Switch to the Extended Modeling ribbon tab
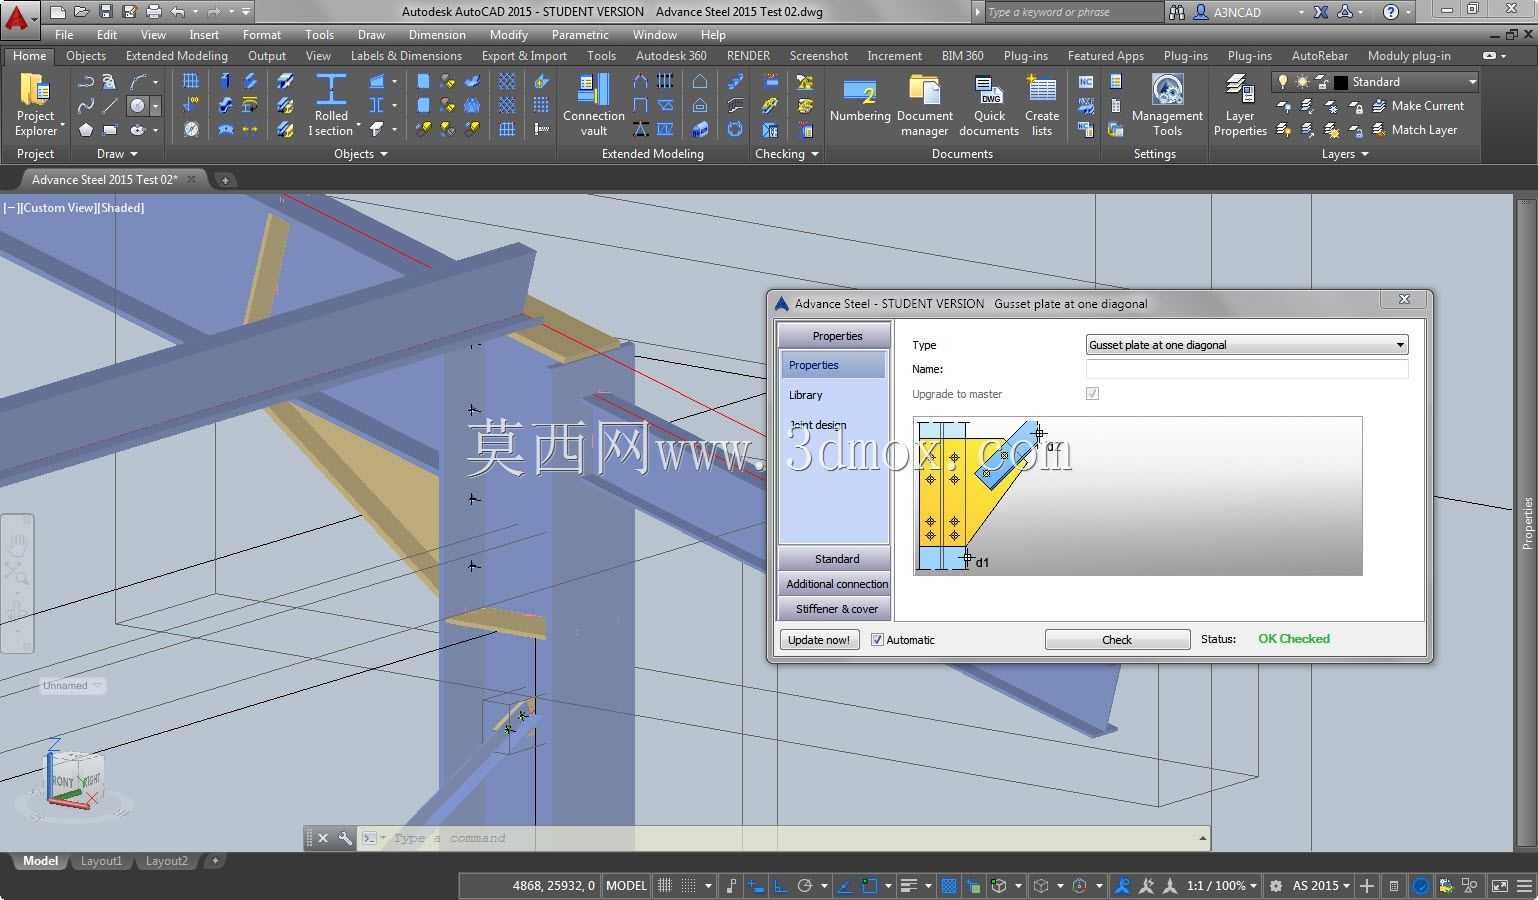1538x900 pixels. (x=177, y=56)
